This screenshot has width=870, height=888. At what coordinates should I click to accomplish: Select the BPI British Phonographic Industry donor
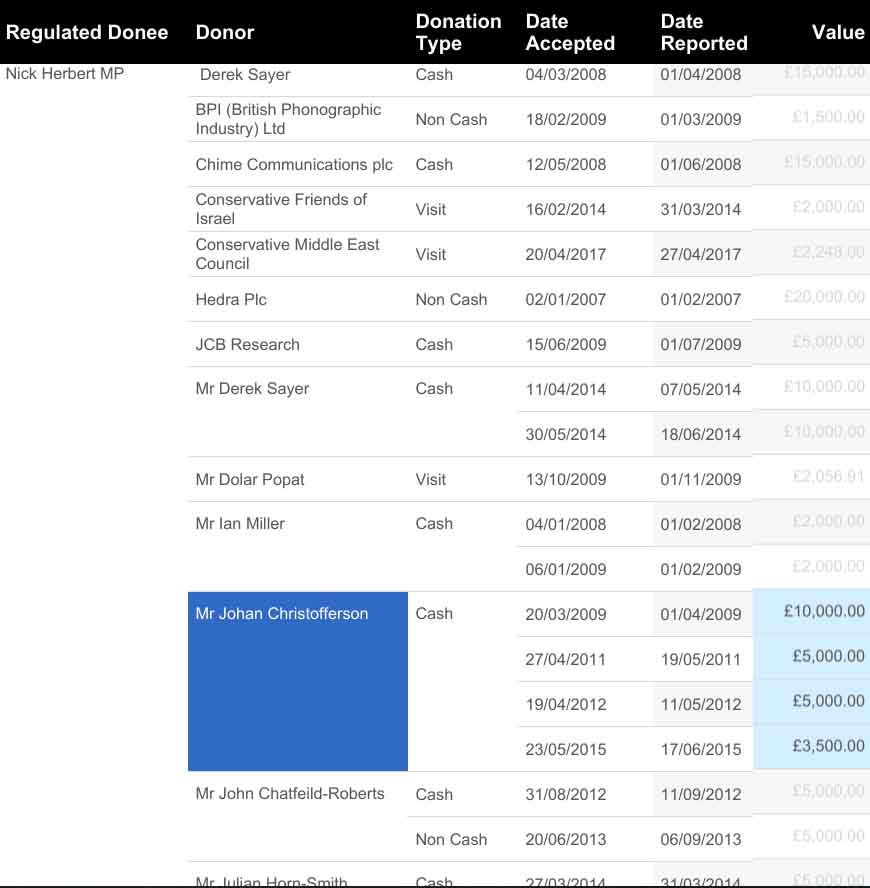[288, 119]
